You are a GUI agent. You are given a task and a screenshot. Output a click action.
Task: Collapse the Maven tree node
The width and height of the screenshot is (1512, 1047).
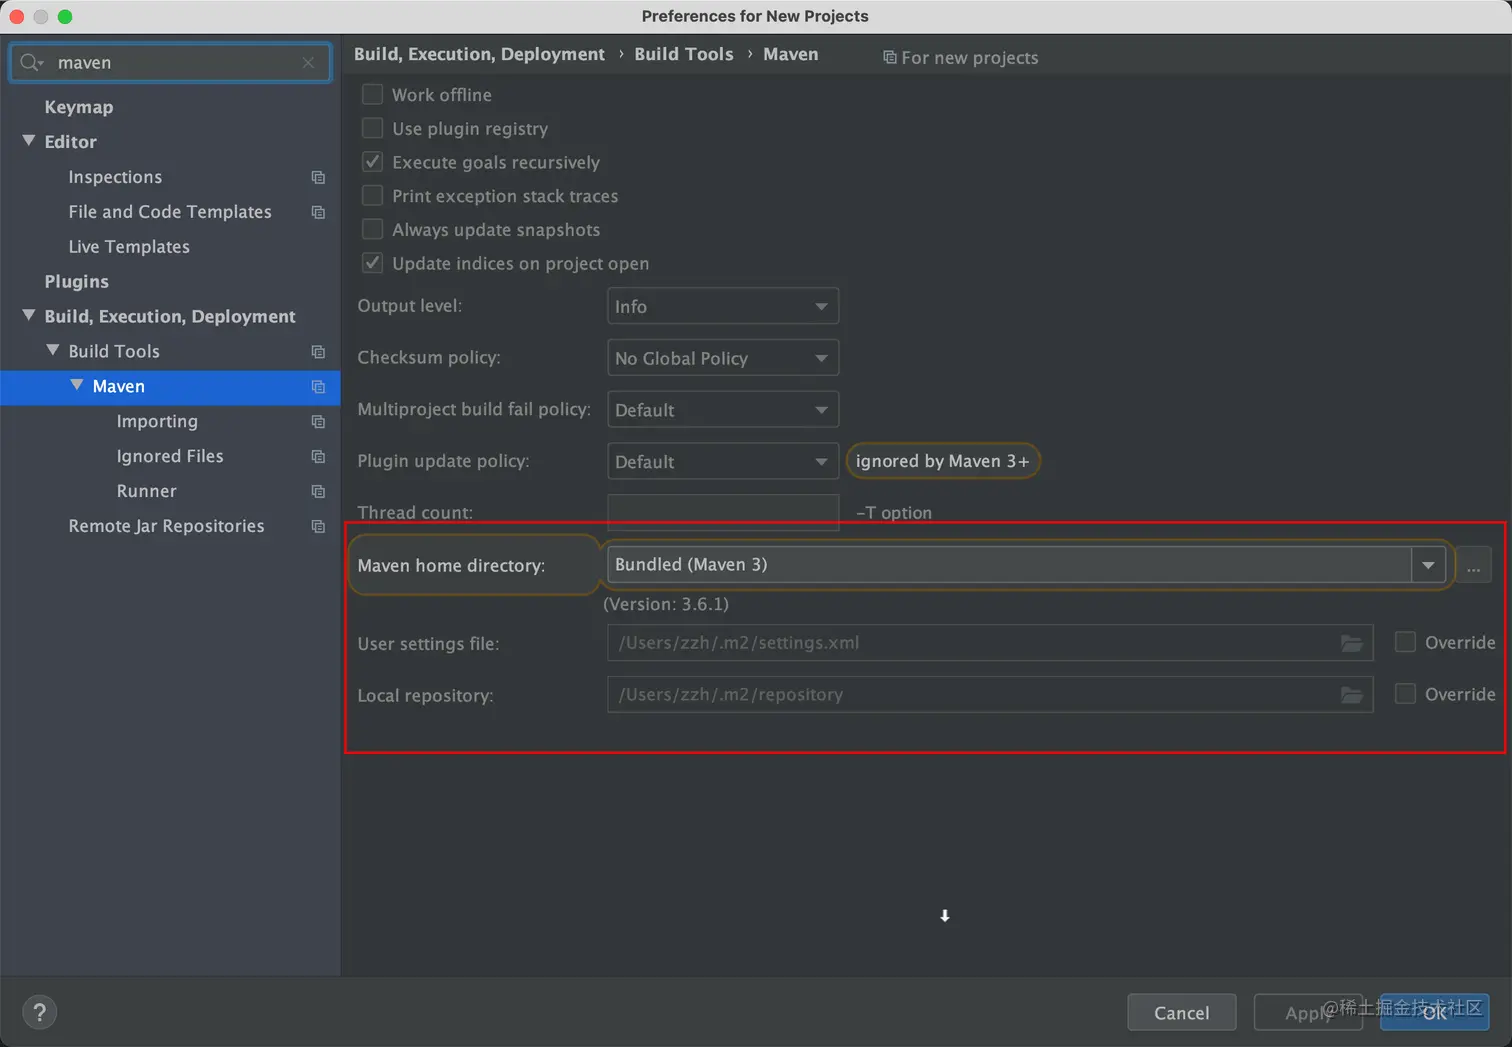[x=77, y=385]
